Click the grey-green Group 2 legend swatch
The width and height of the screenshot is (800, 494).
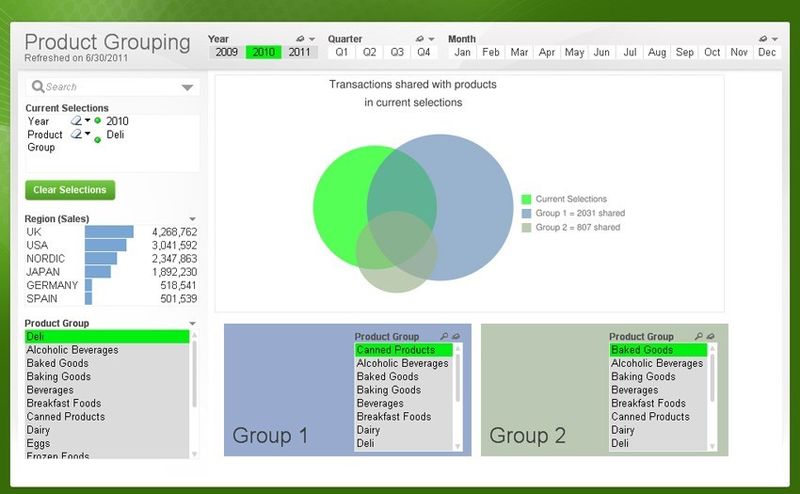coord(527,228)
